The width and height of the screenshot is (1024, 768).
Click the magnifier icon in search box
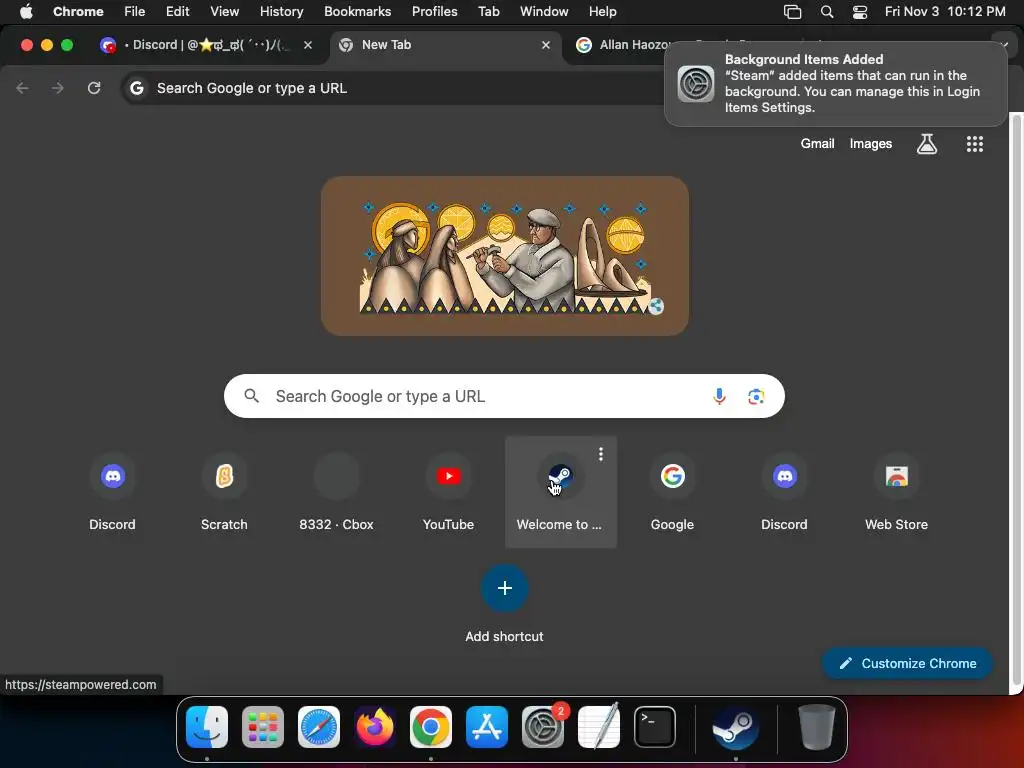pyautogui.click(x=251, y=396)
